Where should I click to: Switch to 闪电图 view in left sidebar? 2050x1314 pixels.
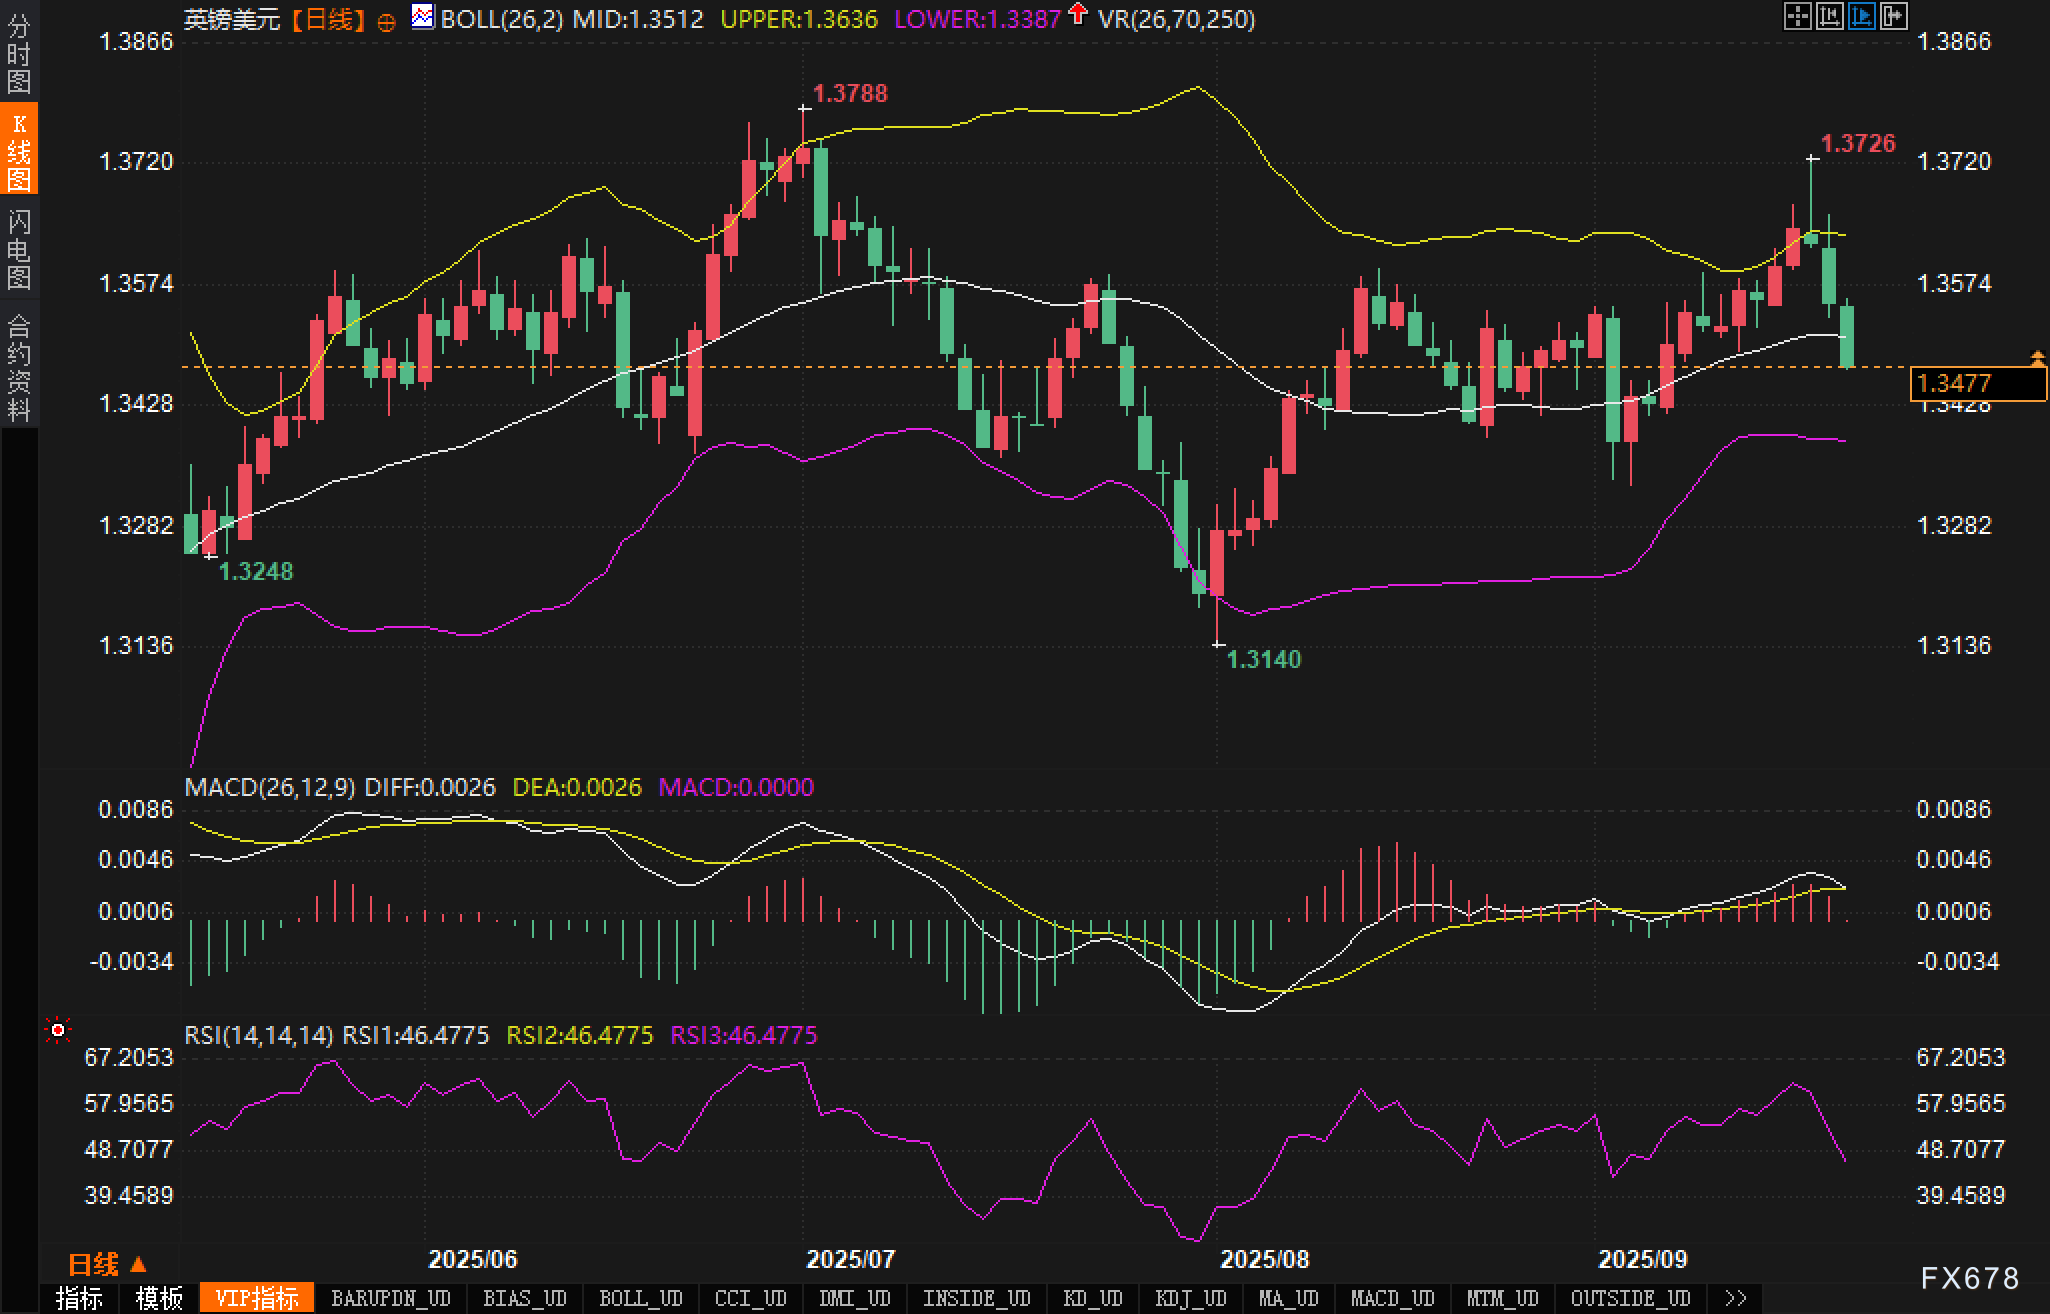click(x=19, y=249)
